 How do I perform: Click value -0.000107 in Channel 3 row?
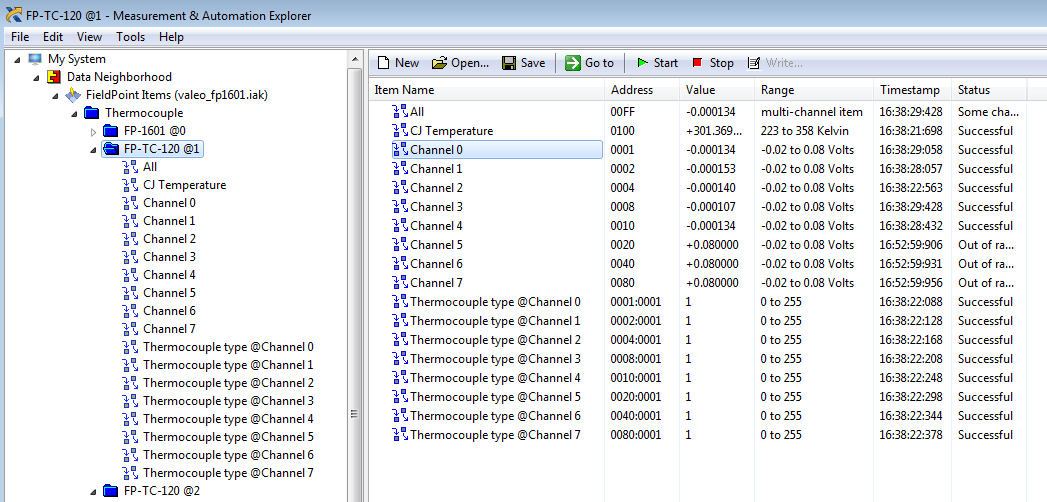(x=710, y=207)
